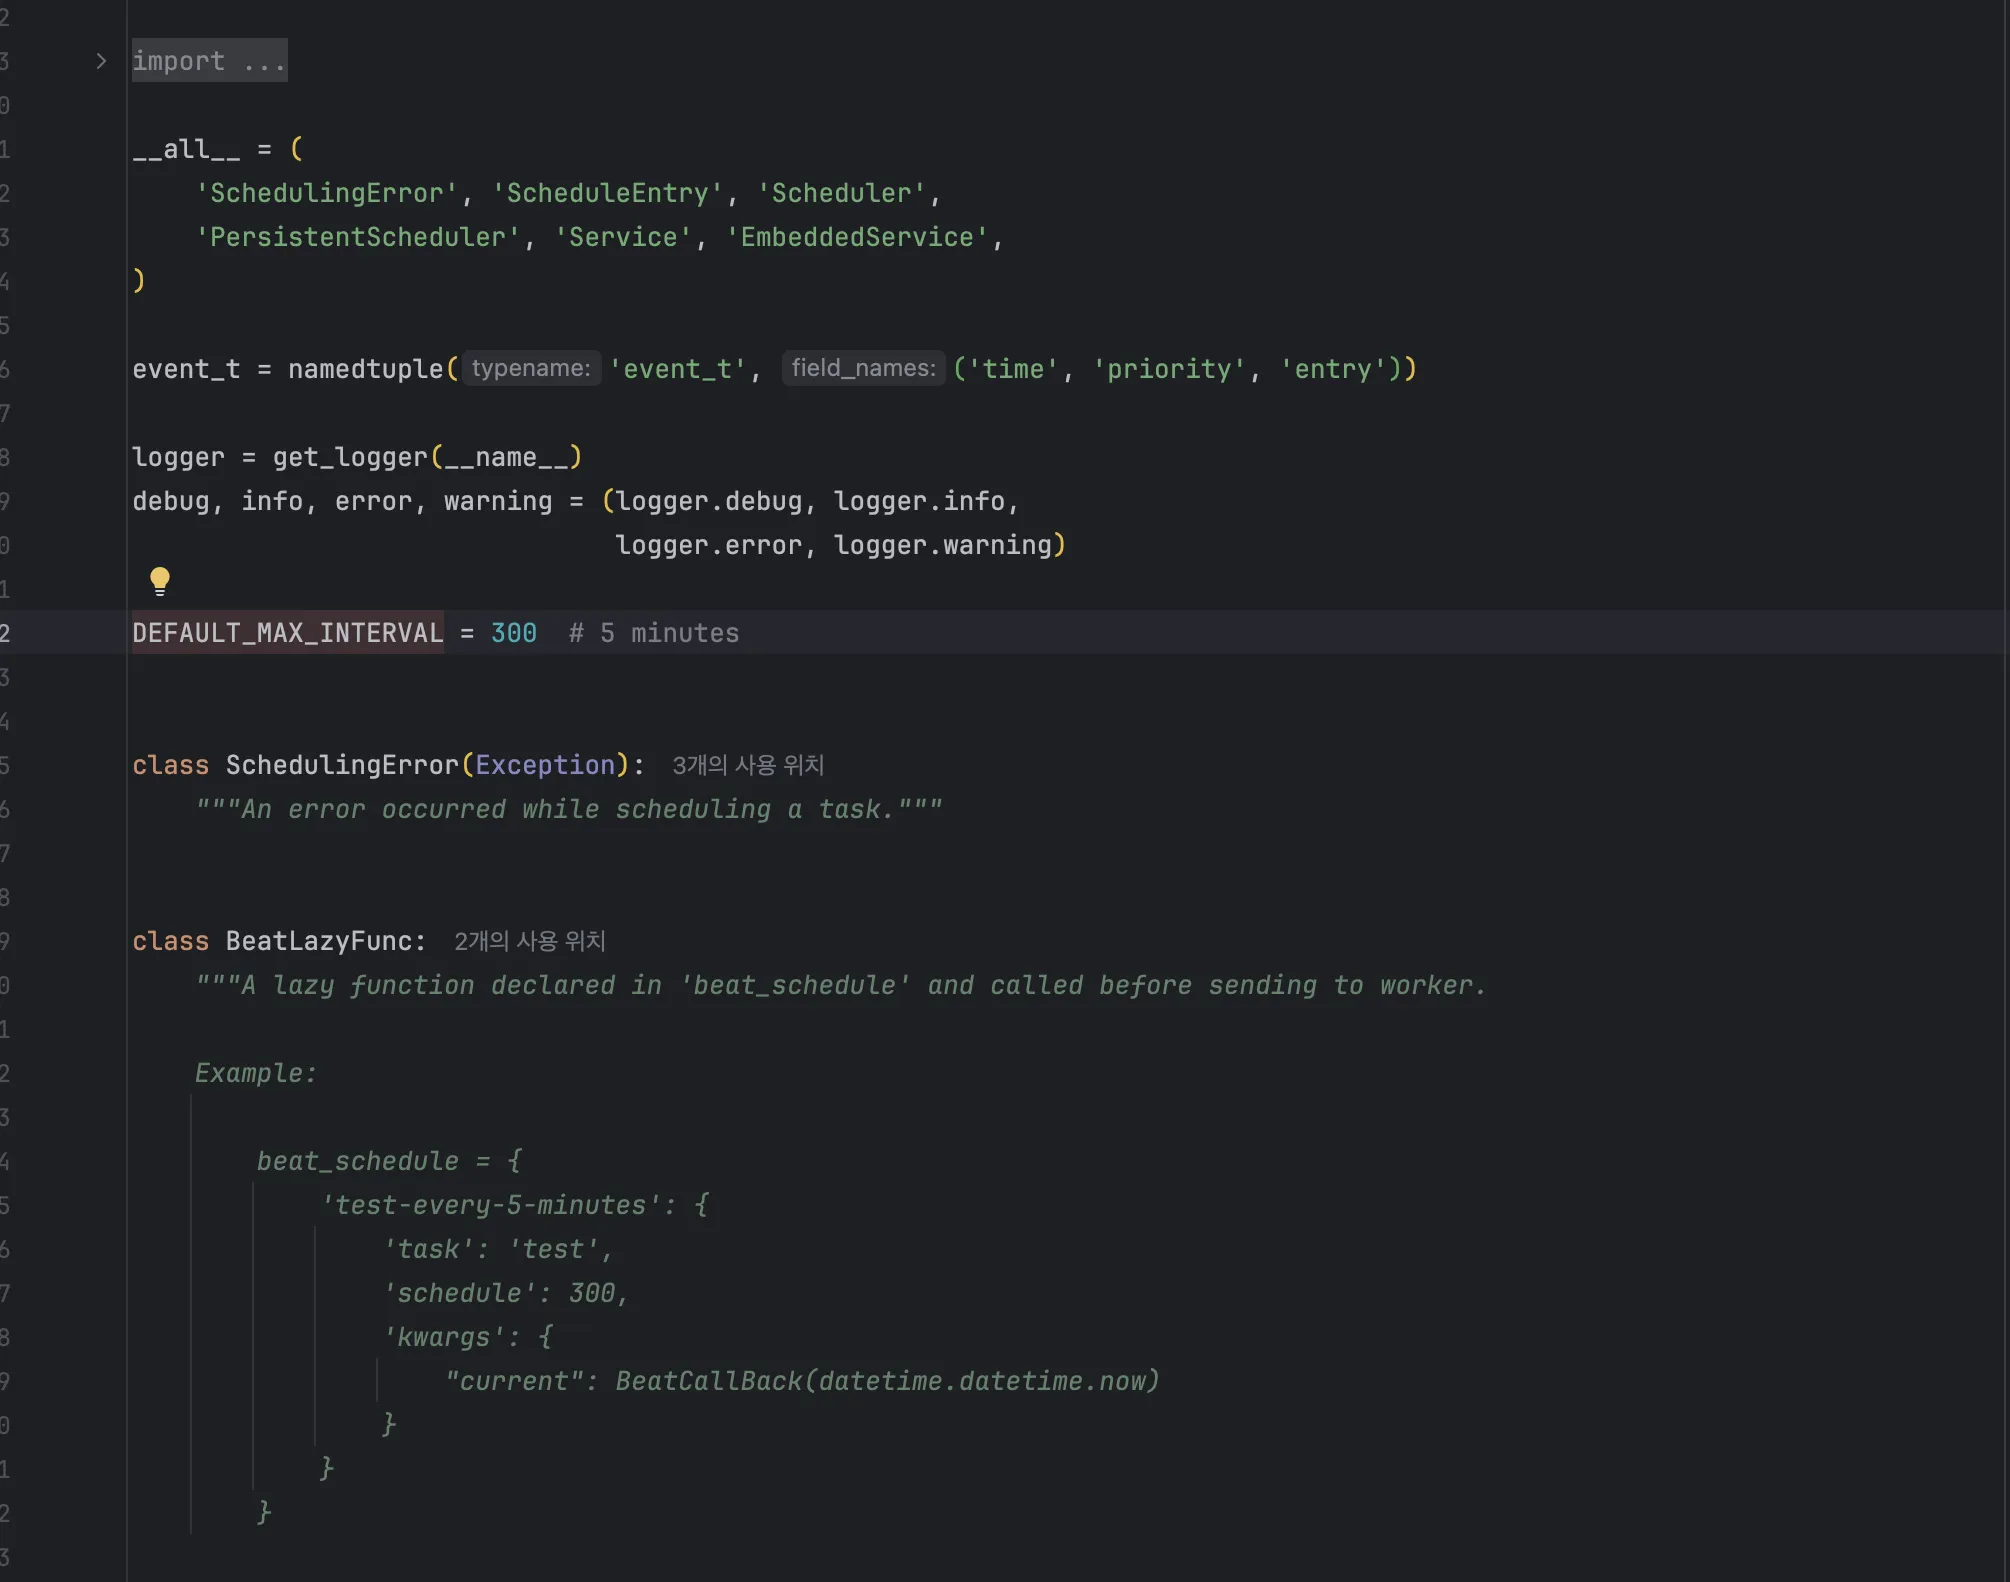
Task: Click the 'Scheduler' string inside __all__
Action: pyautogui.click(x=843, y=192)
